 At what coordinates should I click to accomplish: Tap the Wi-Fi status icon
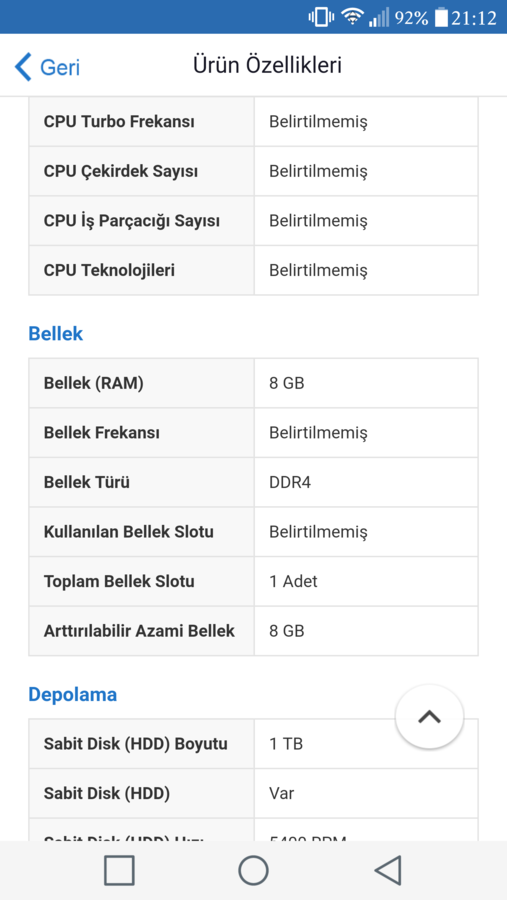tap(351, 17)
